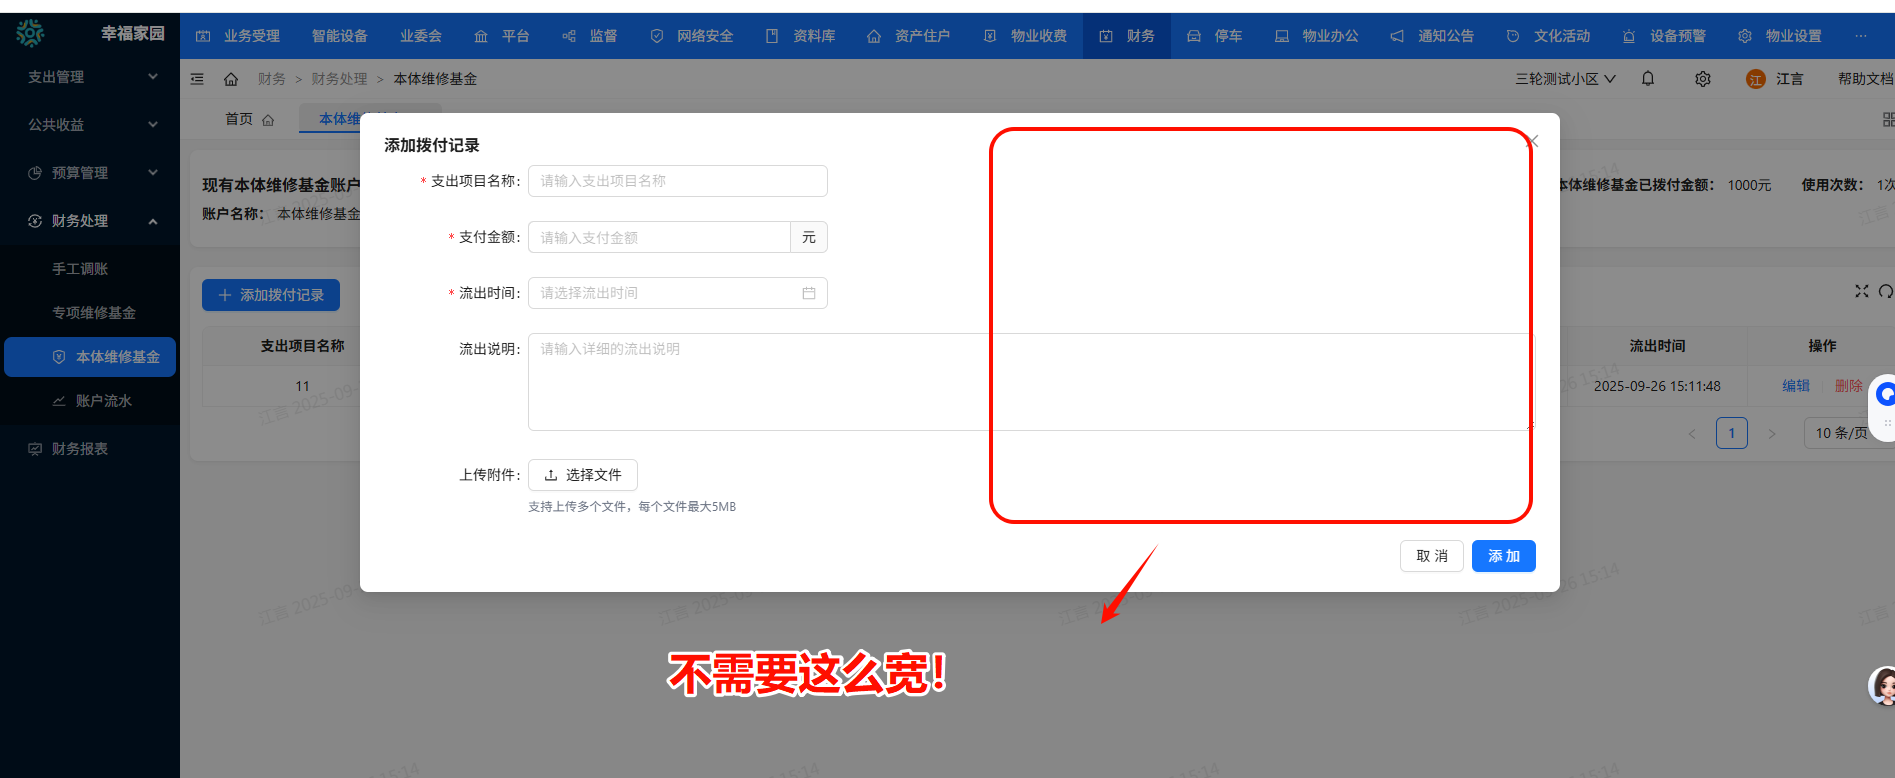Open the 通知公告 menu
Screen dimensions: 1895x778
click(1433, 36)
